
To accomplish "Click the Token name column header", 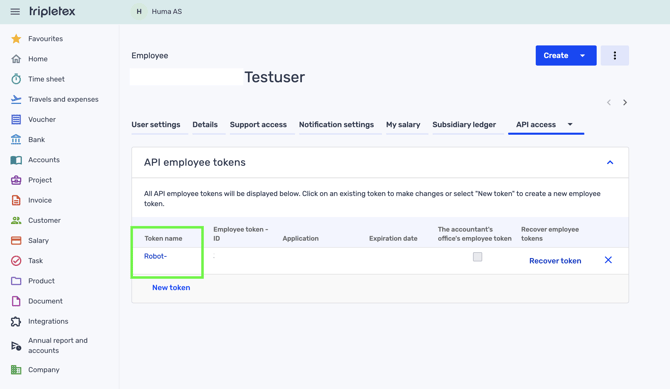I will (163, 239).
